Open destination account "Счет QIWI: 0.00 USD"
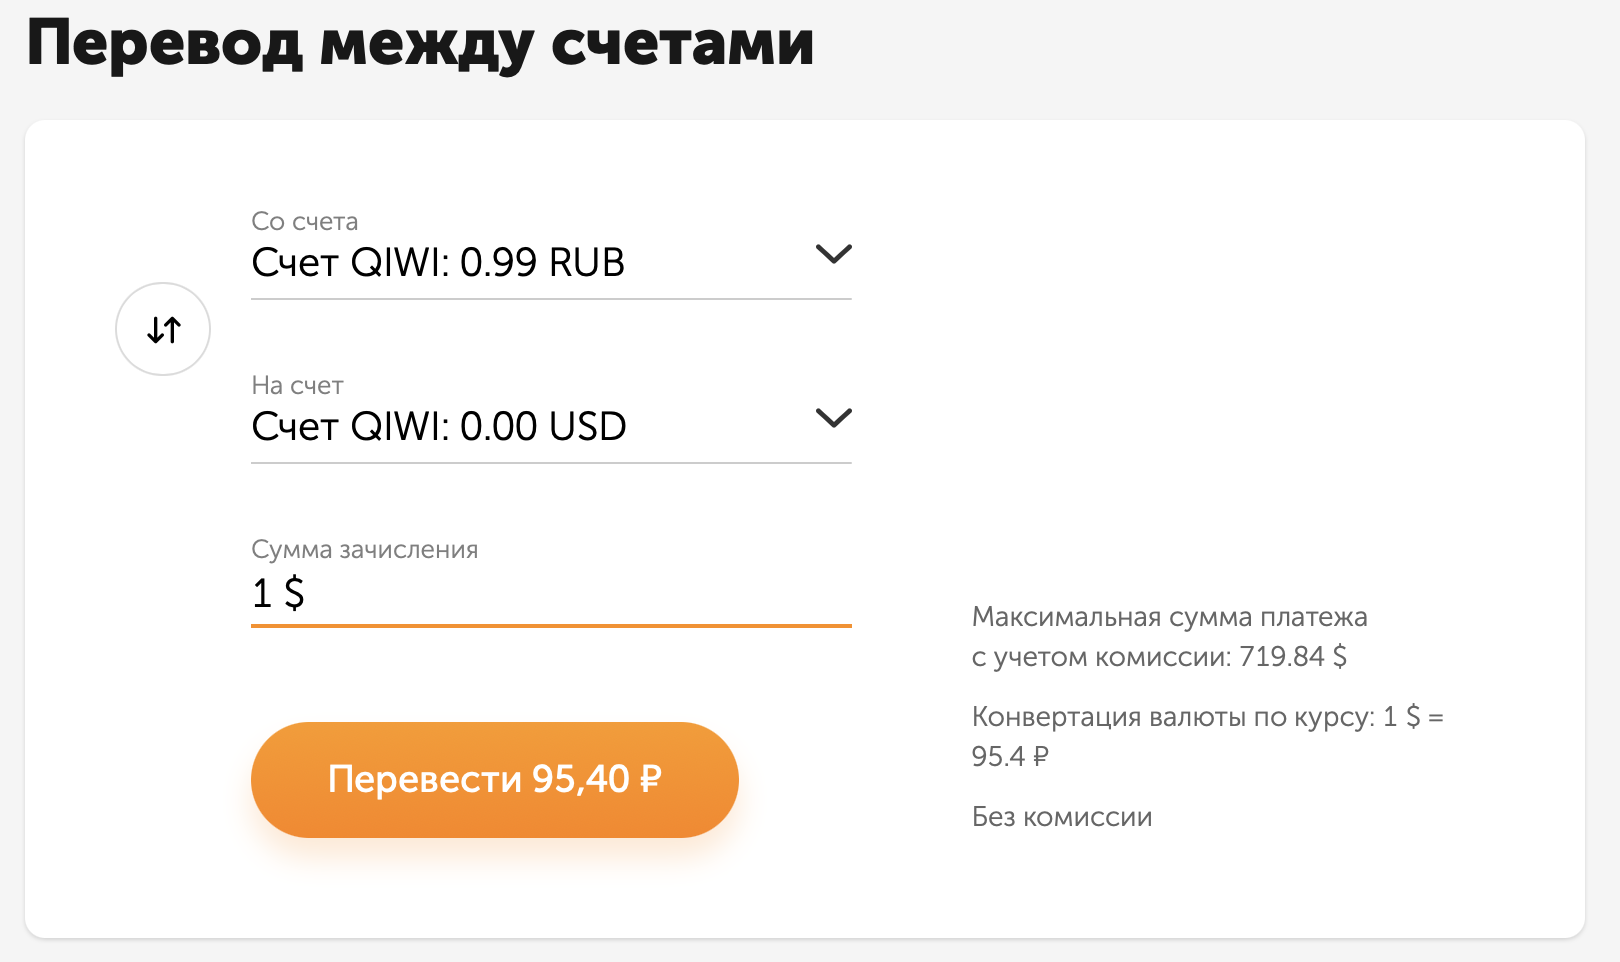 (439, 427)
